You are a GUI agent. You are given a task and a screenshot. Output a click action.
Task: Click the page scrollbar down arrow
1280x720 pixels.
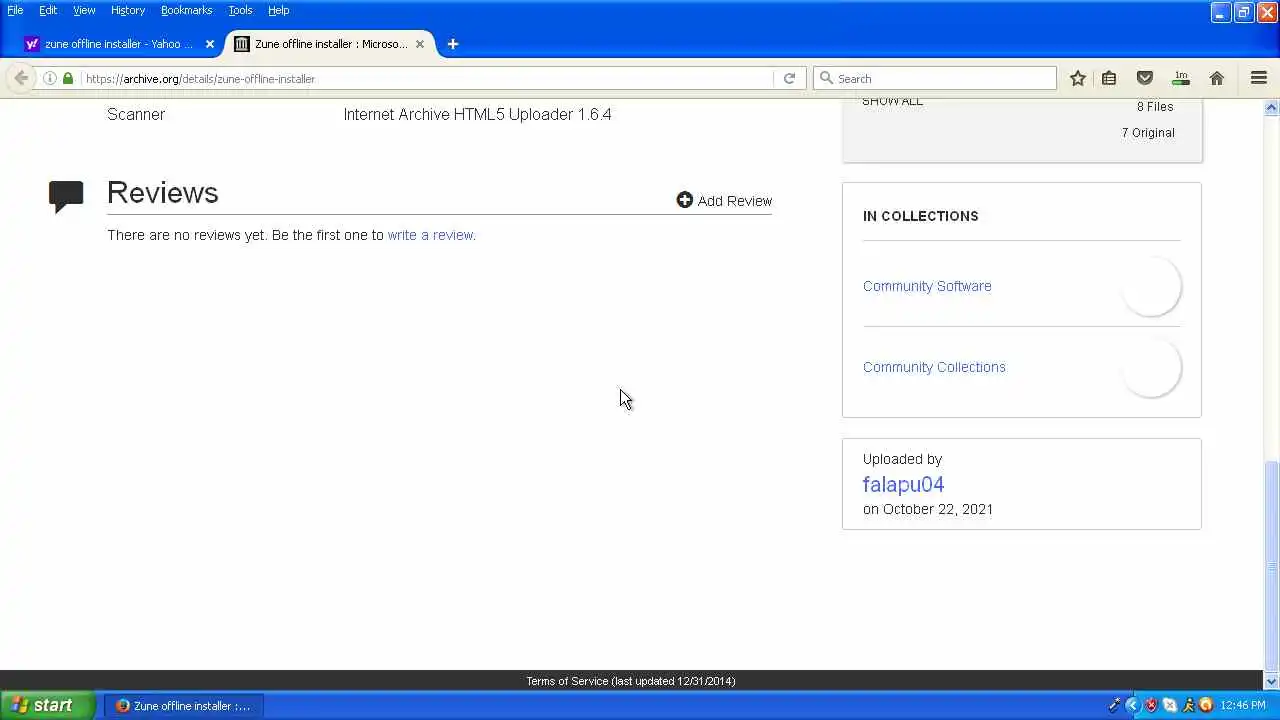coord(1272,682)
